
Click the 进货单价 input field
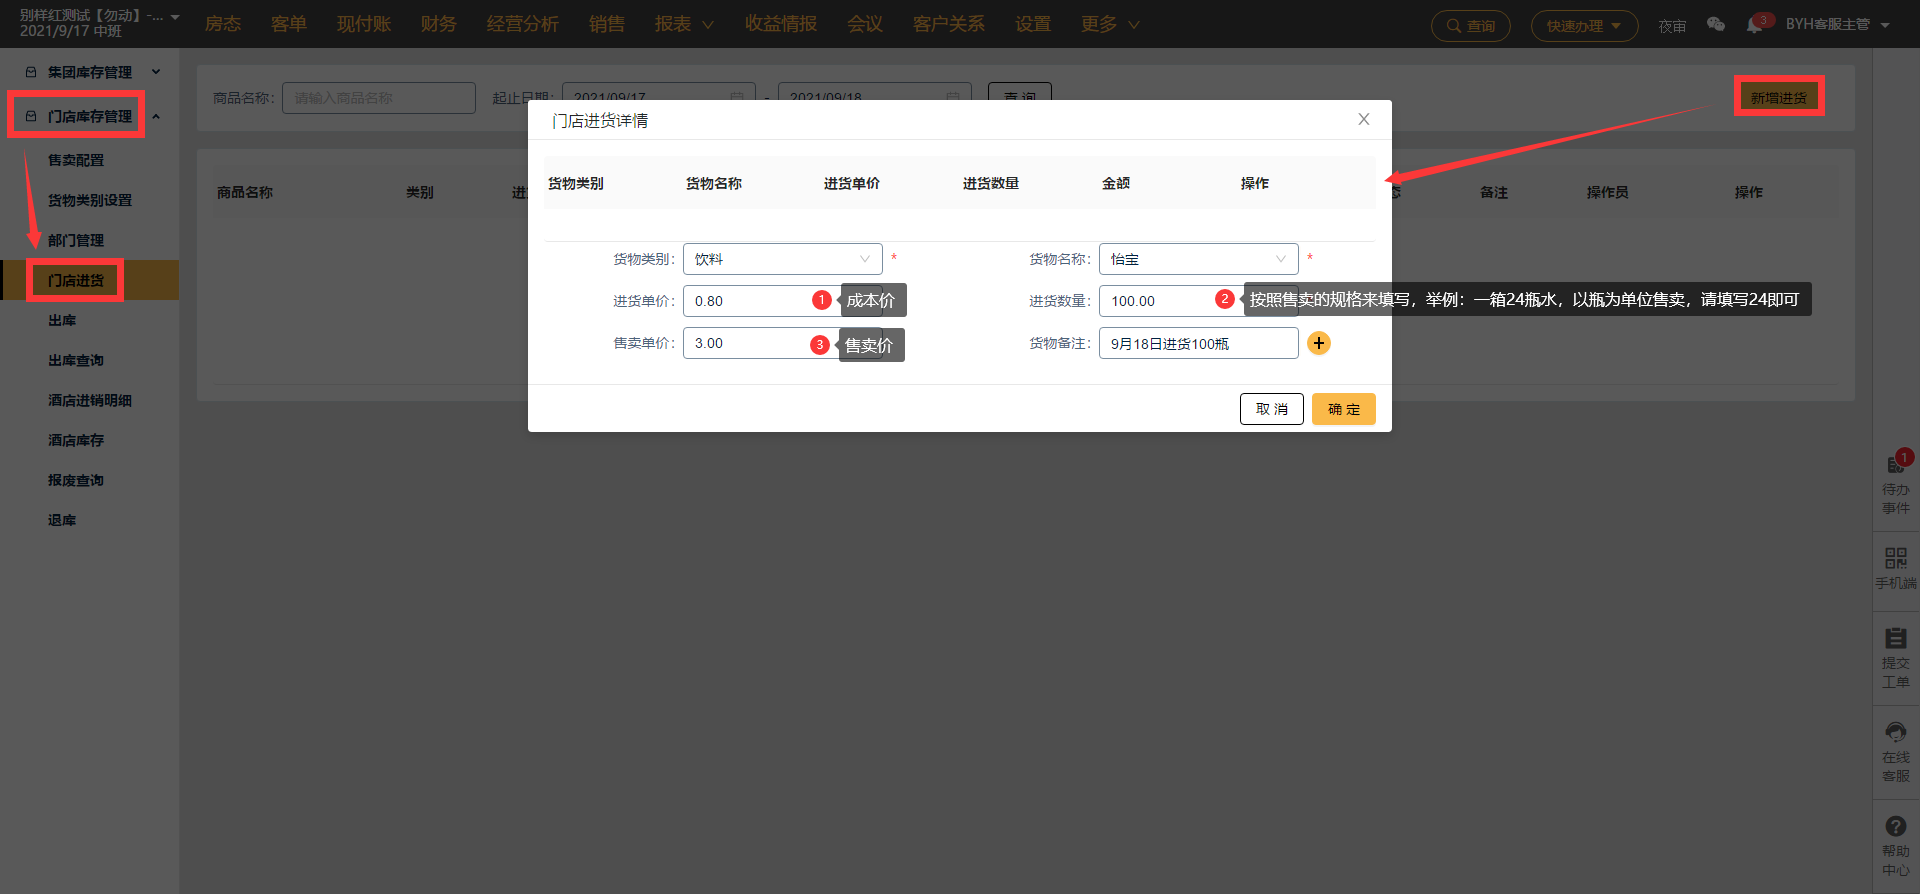click(783, 301)
